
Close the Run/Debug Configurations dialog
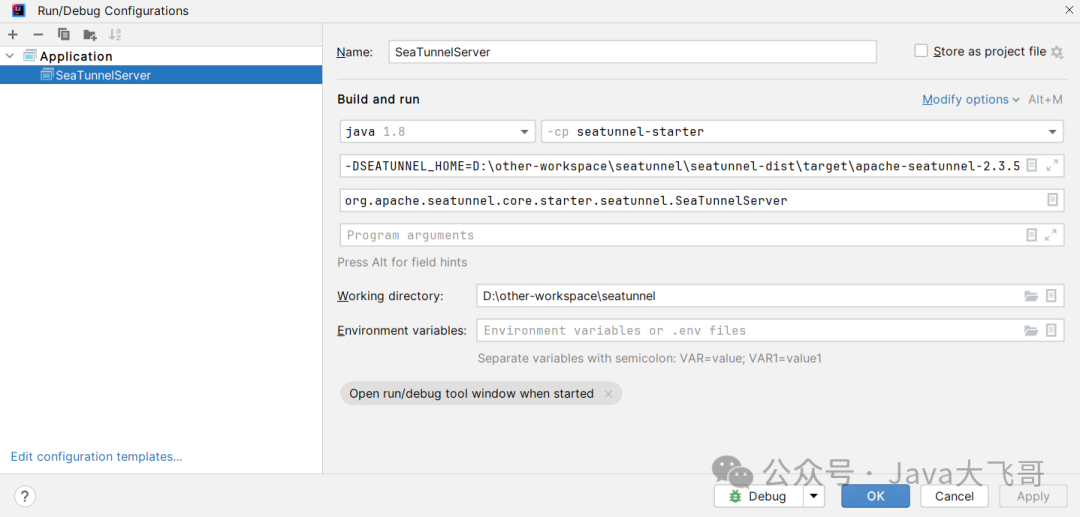coord(1069,10)
